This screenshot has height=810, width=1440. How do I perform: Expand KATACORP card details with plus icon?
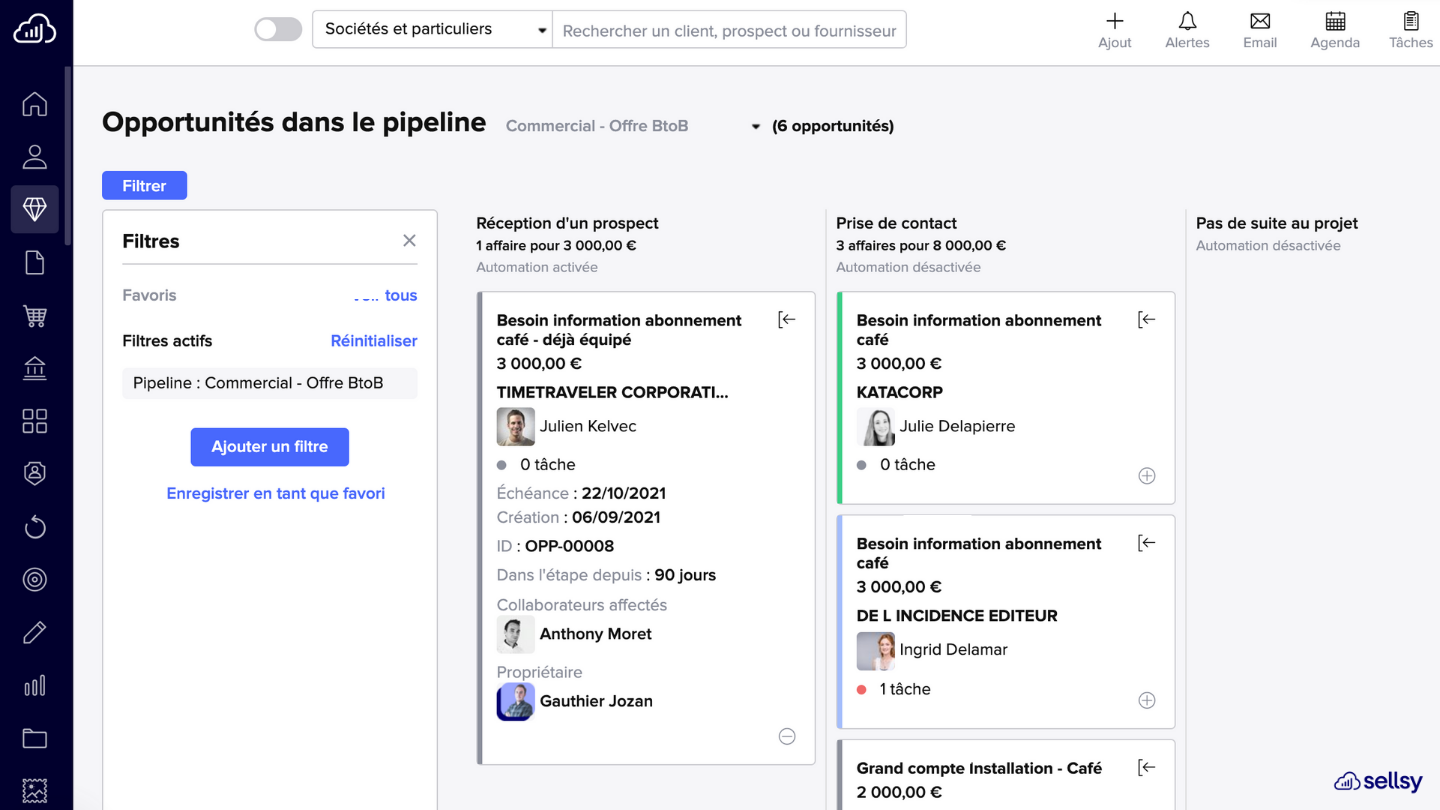1147,476
